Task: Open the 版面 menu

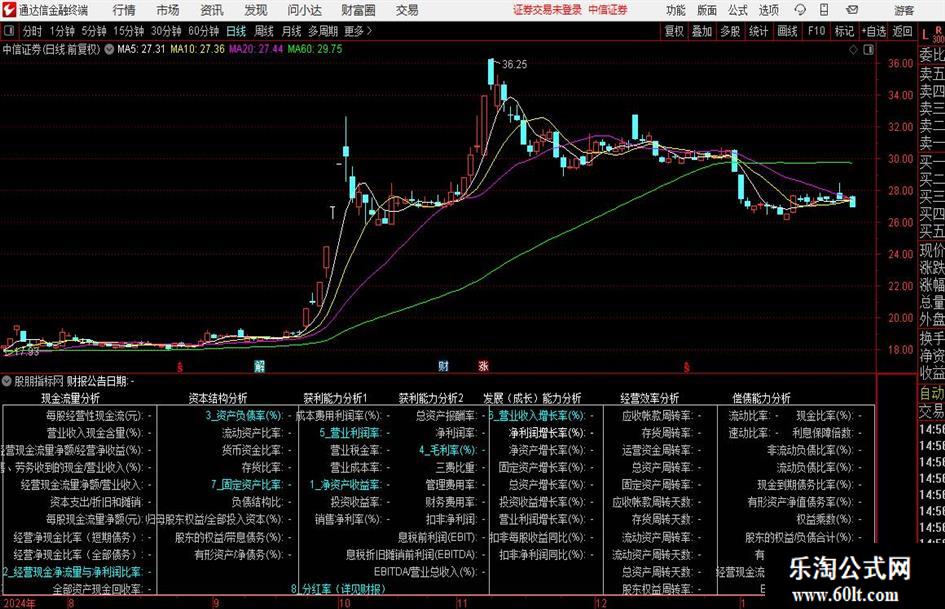Action: (x=706, y=10)
